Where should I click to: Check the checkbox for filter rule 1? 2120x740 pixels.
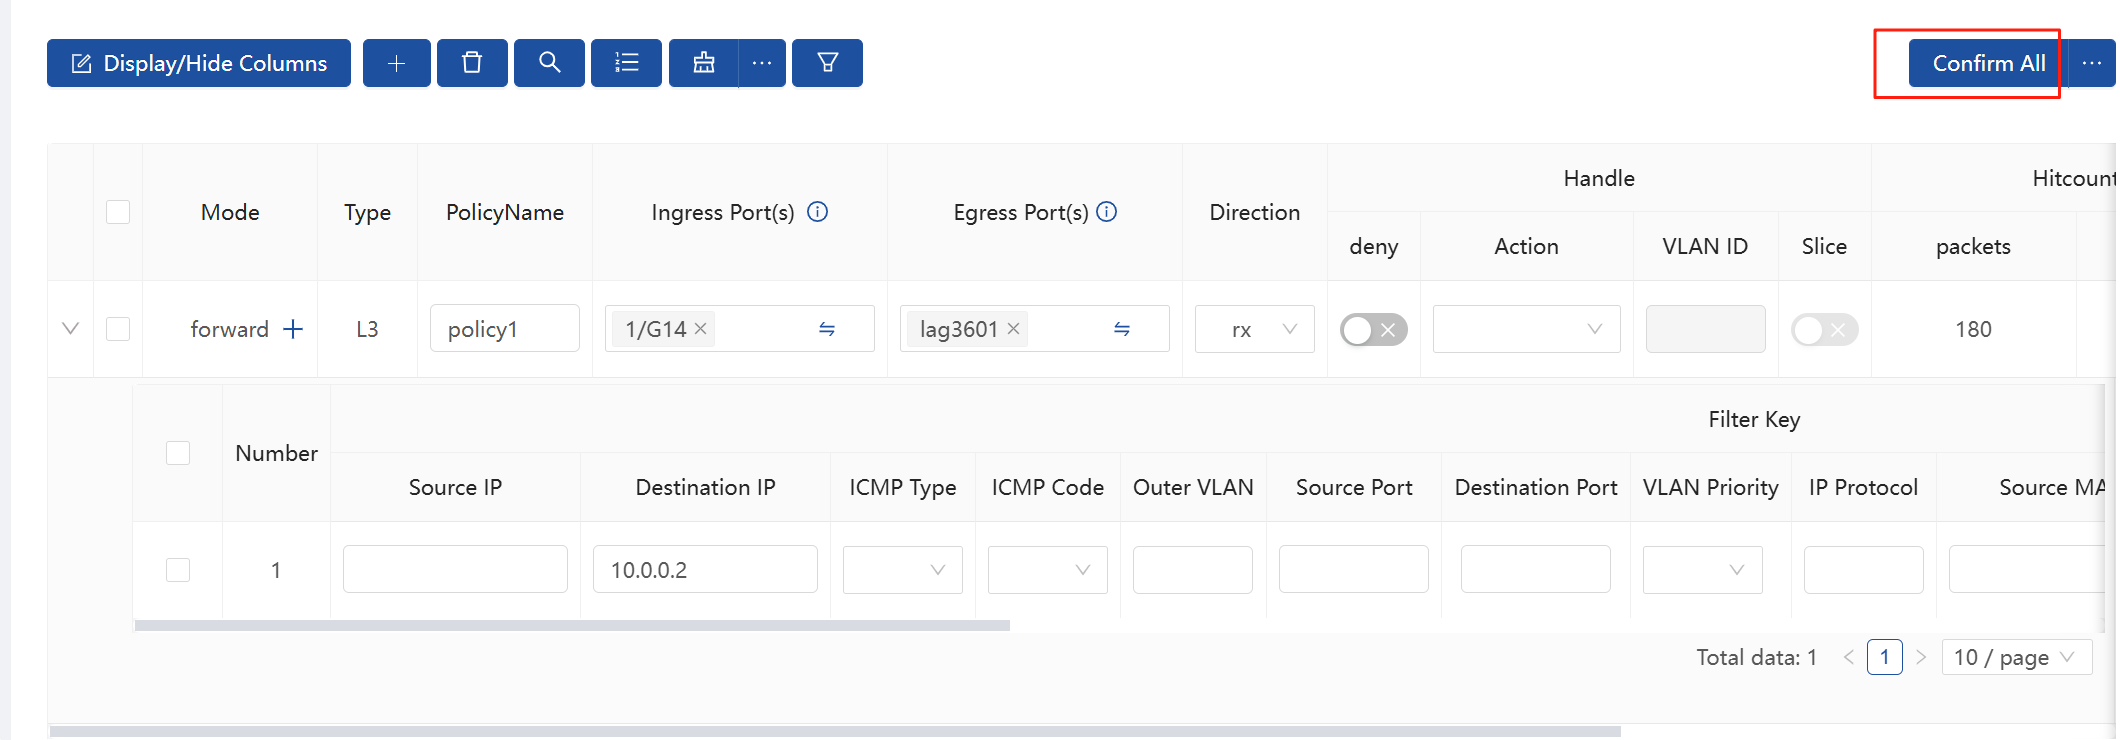[x=178, y=570]
